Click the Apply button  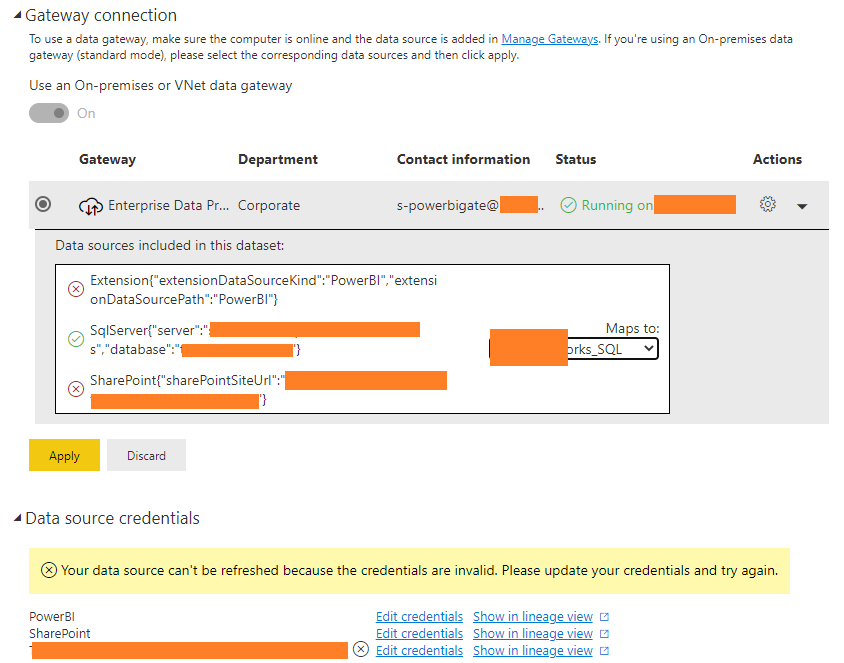coord(65,455)
